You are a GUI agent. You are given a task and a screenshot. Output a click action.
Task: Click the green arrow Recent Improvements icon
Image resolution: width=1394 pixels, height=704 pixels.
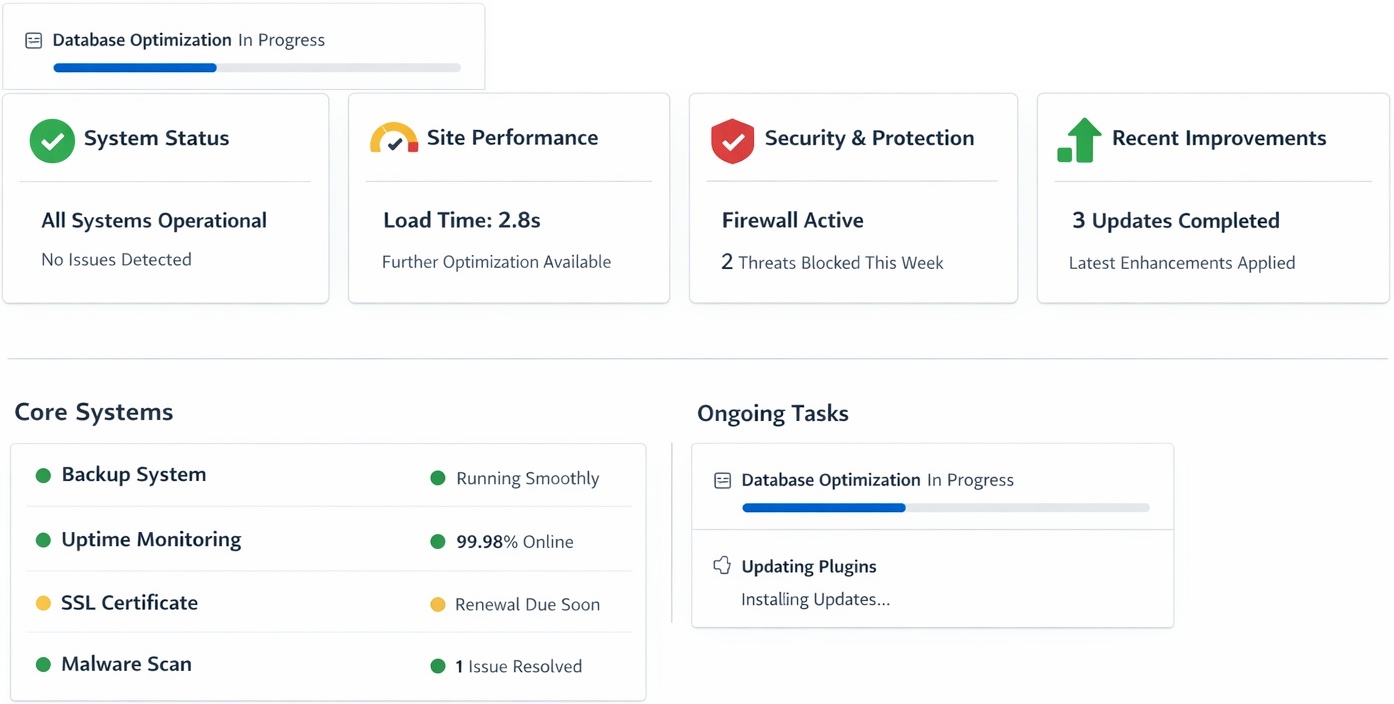point(1079,140)
